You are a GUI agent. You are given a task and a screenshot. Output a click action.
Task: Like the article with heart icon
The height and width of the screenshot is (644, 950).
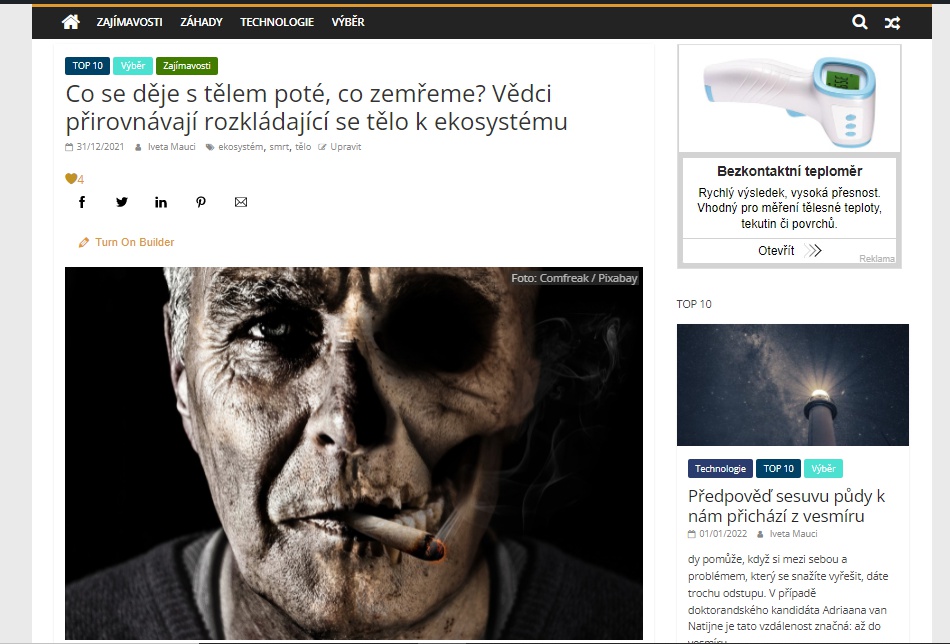tap(71, 178)
